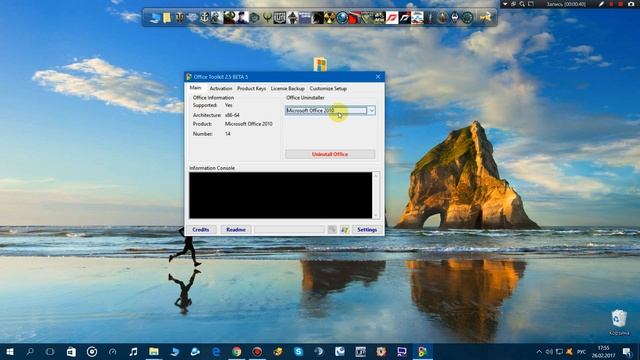Image resolution: width=640 pixels, height=360 pixels.
Task: Click inside the black Information Console
Action: tap(280, 195)
